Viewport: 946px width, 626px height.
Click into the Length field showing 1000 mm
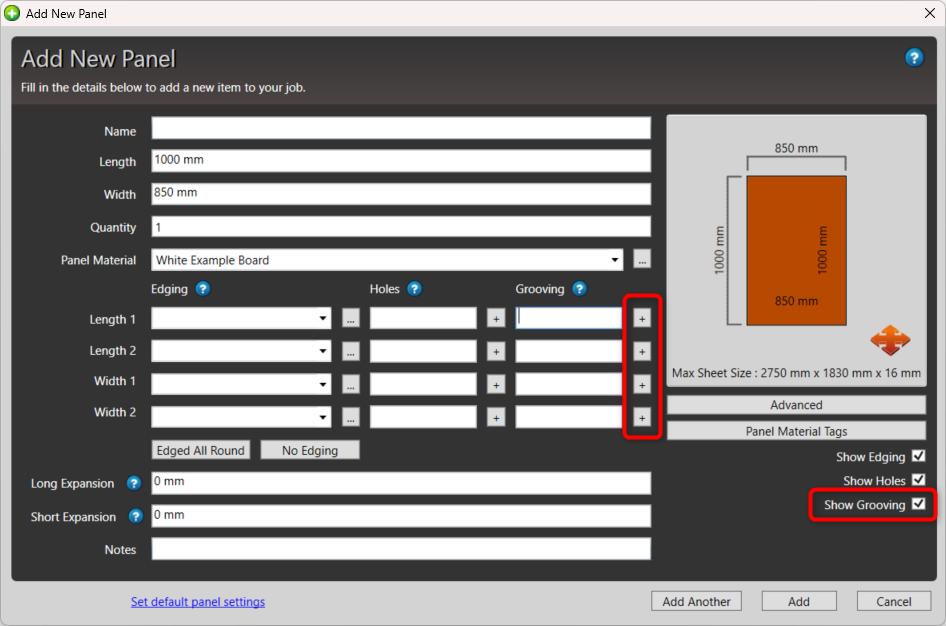pyautogui.click(x=401, y=161)
